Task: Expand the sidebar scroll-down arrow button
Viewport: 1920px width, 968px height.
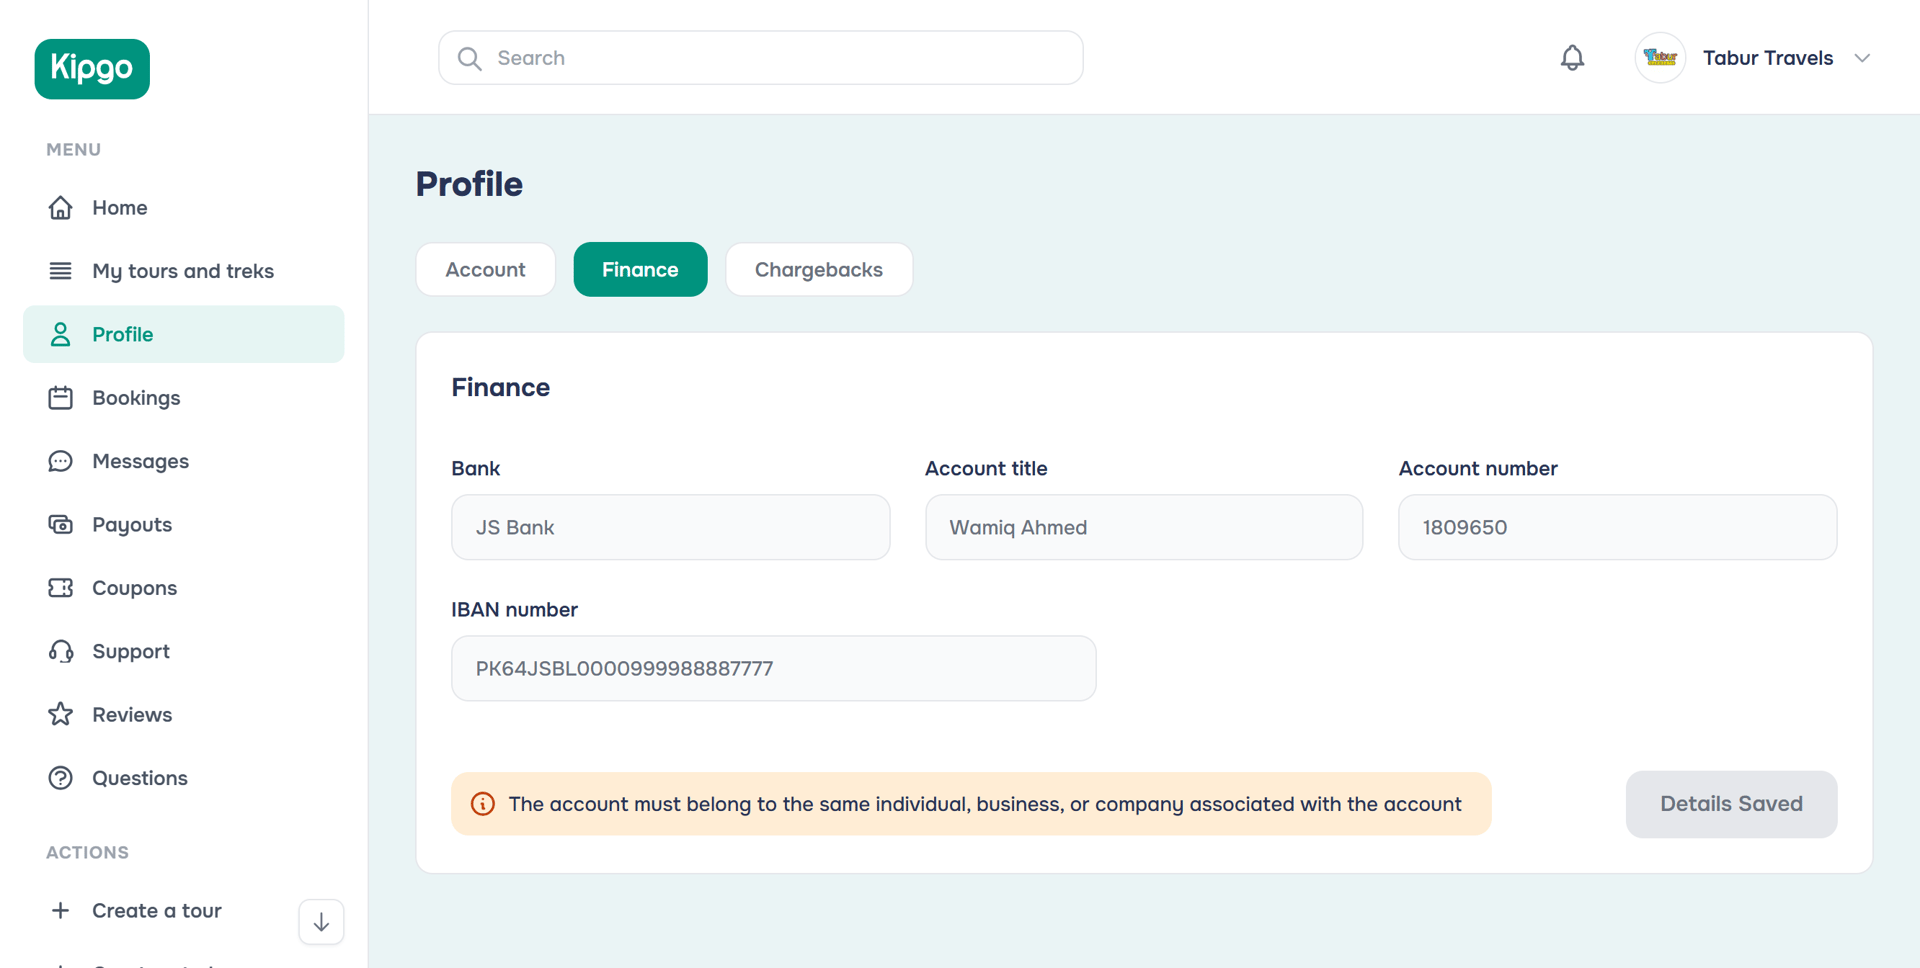Action: tap(320, 921)
